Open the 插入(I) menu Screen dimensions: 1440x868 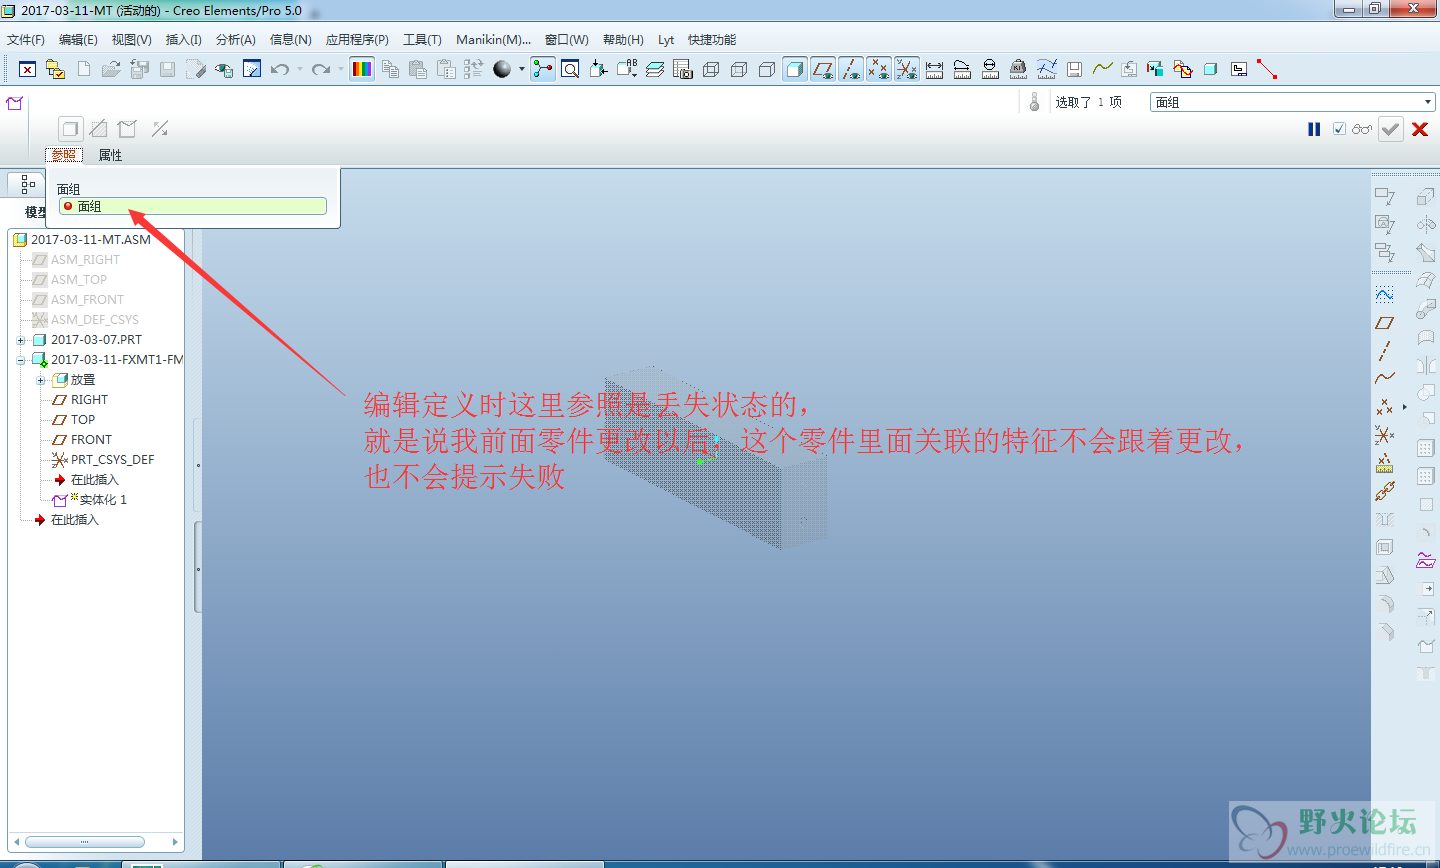pyautogui.click(x=183, y=40)
